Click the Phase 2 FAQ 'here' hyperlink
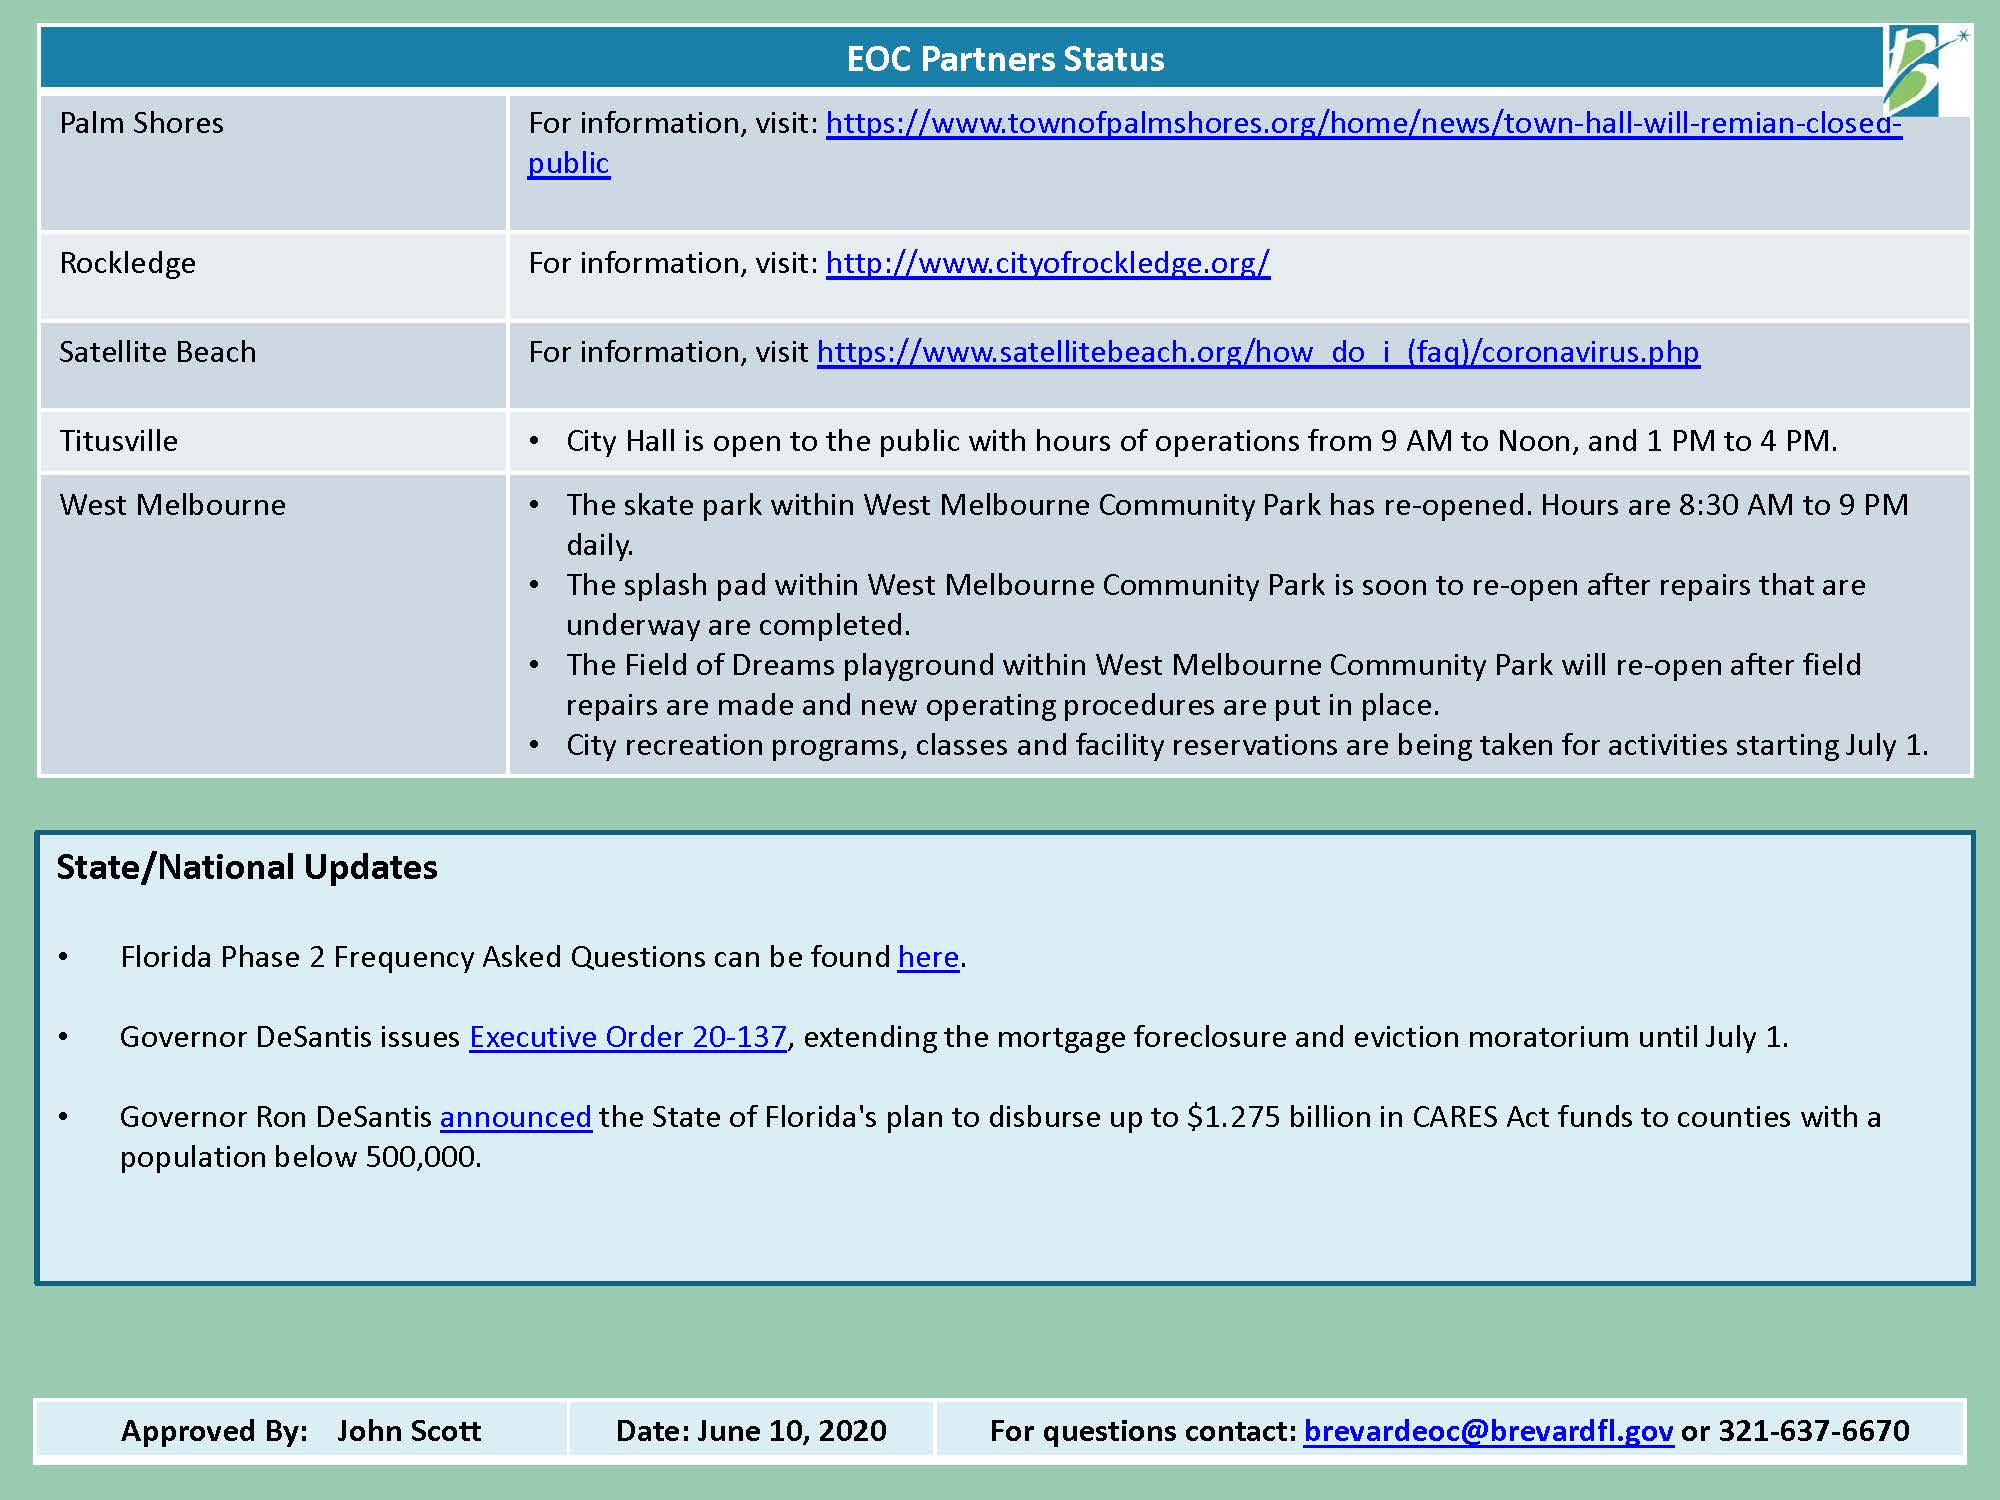 click(926, 957)
